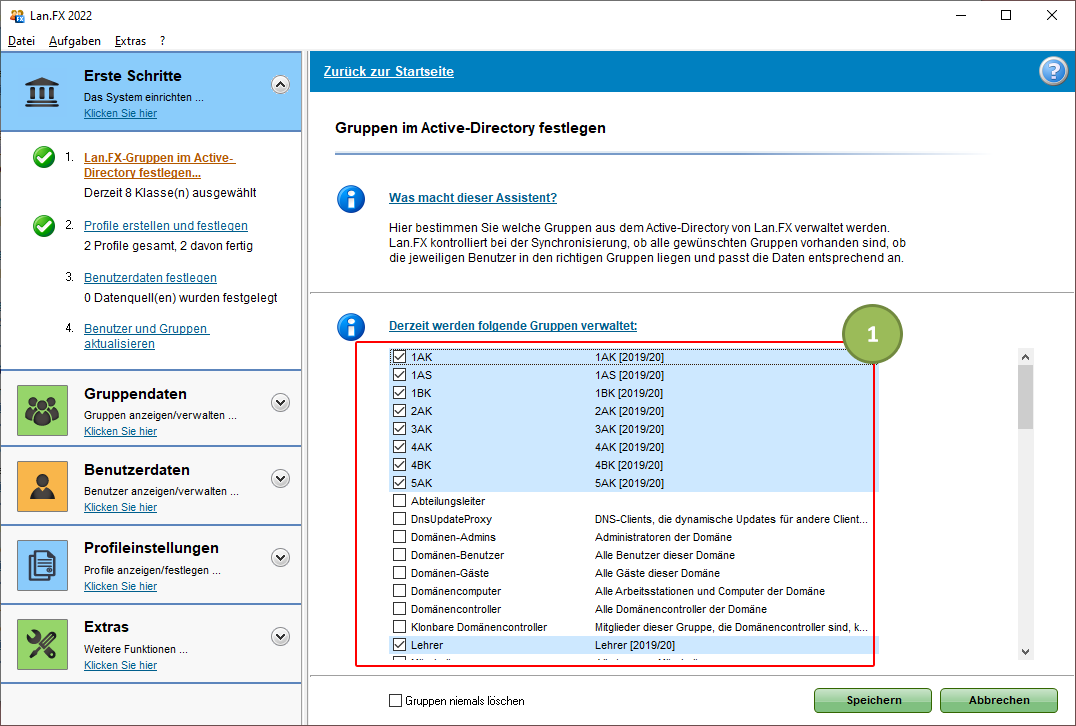Screen dimensions: 1076x726
Task: Uncheck the 2AK group checkbox
Action: pos(399,410)
